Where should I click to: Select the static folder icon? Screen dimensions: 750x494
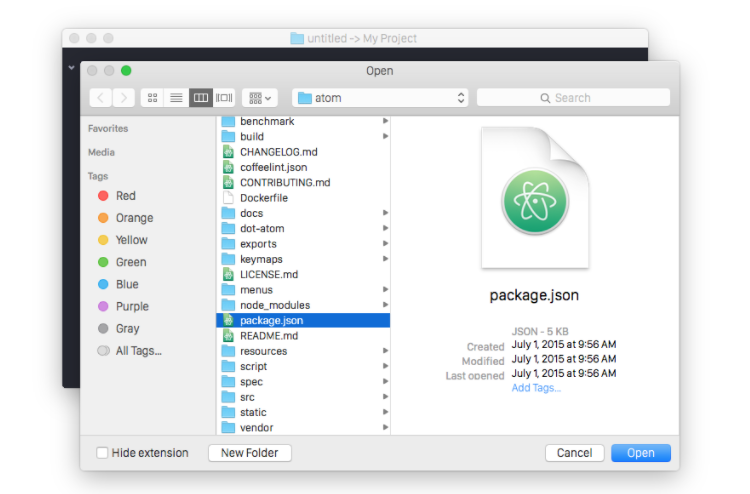(x=228, y=412)
